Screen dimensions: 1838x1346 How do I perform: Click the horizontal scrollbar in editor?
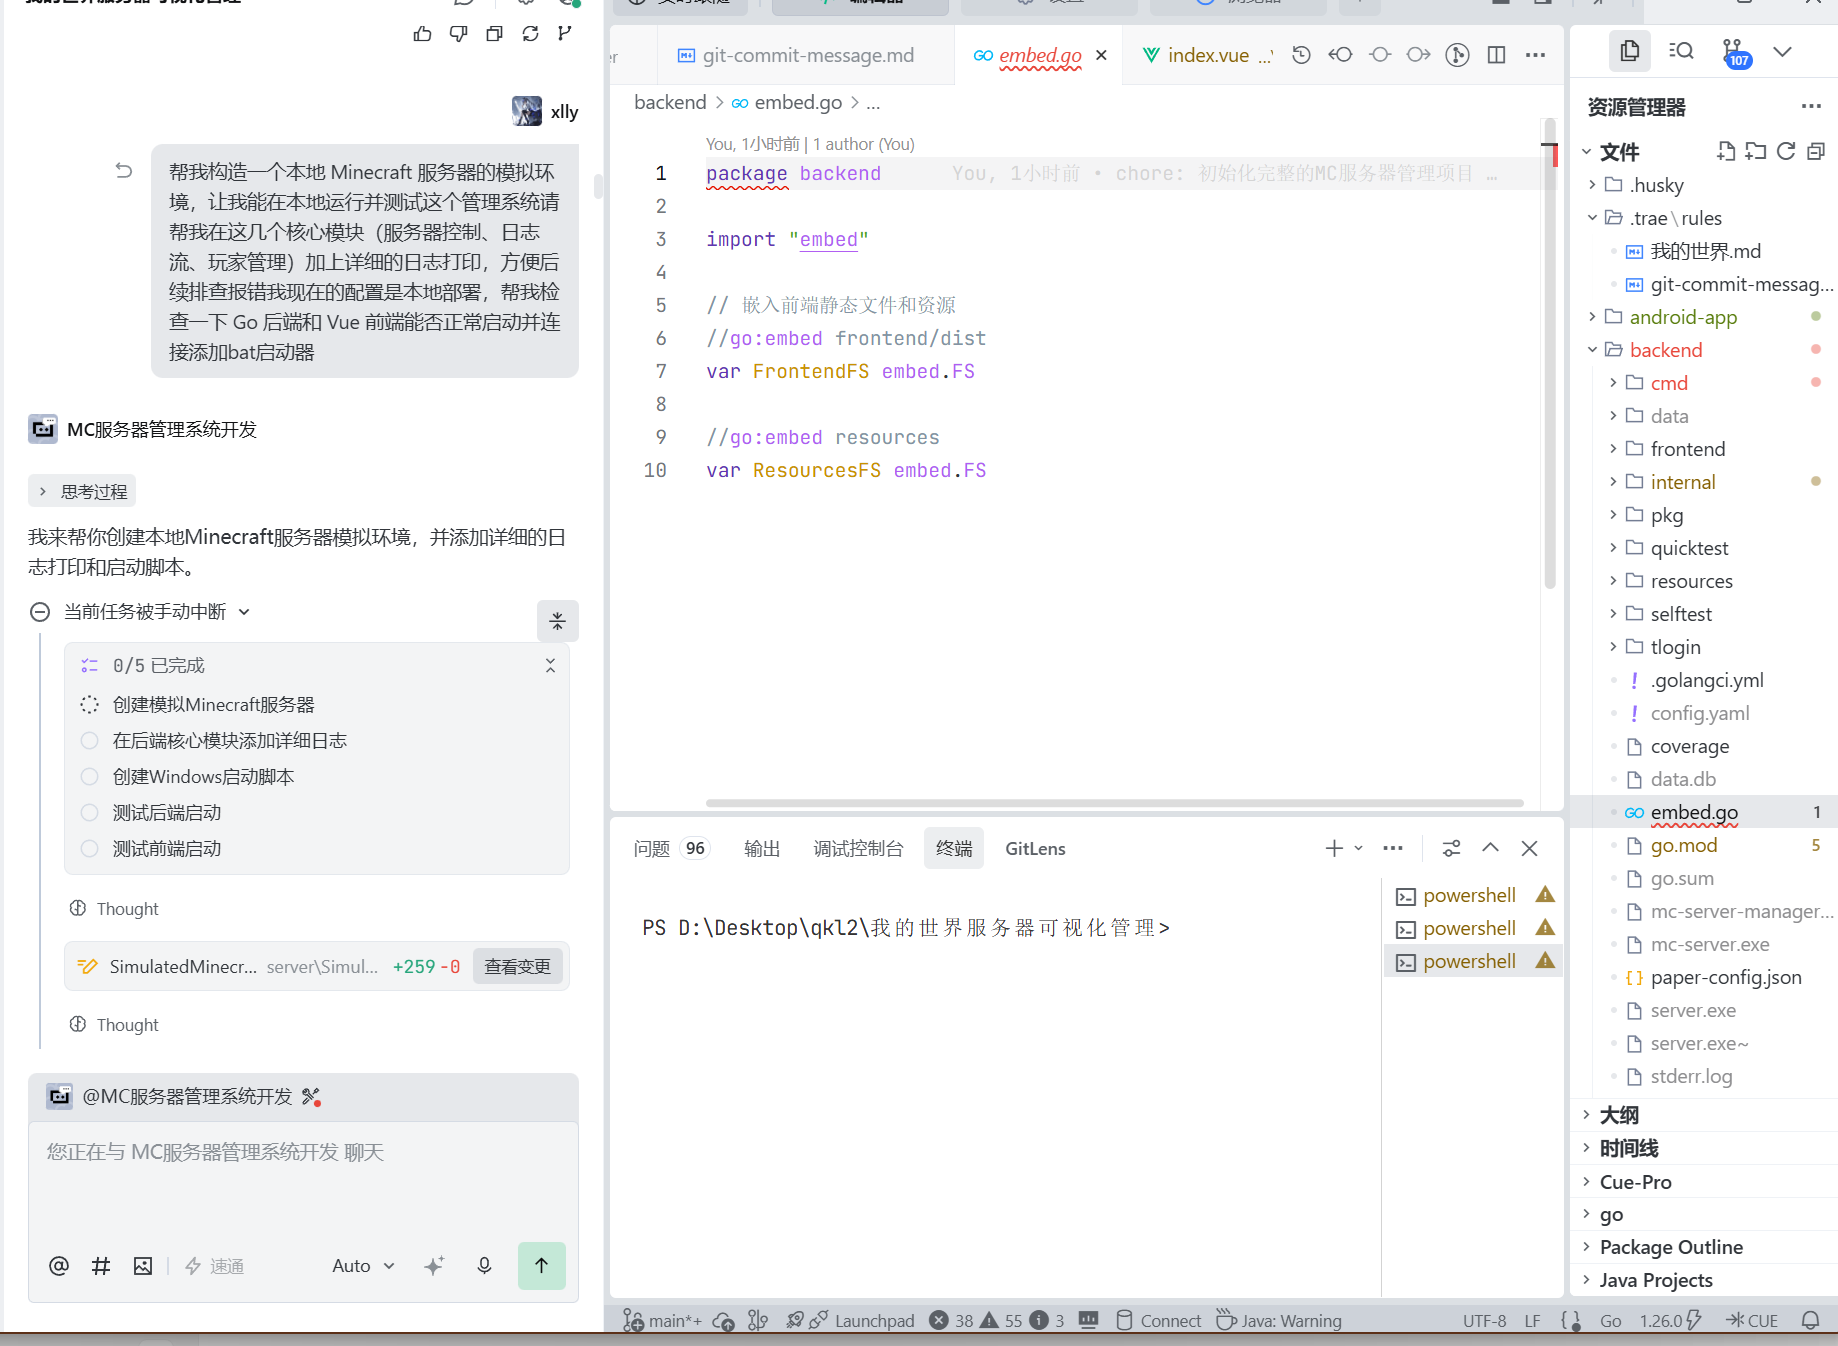1114,802
